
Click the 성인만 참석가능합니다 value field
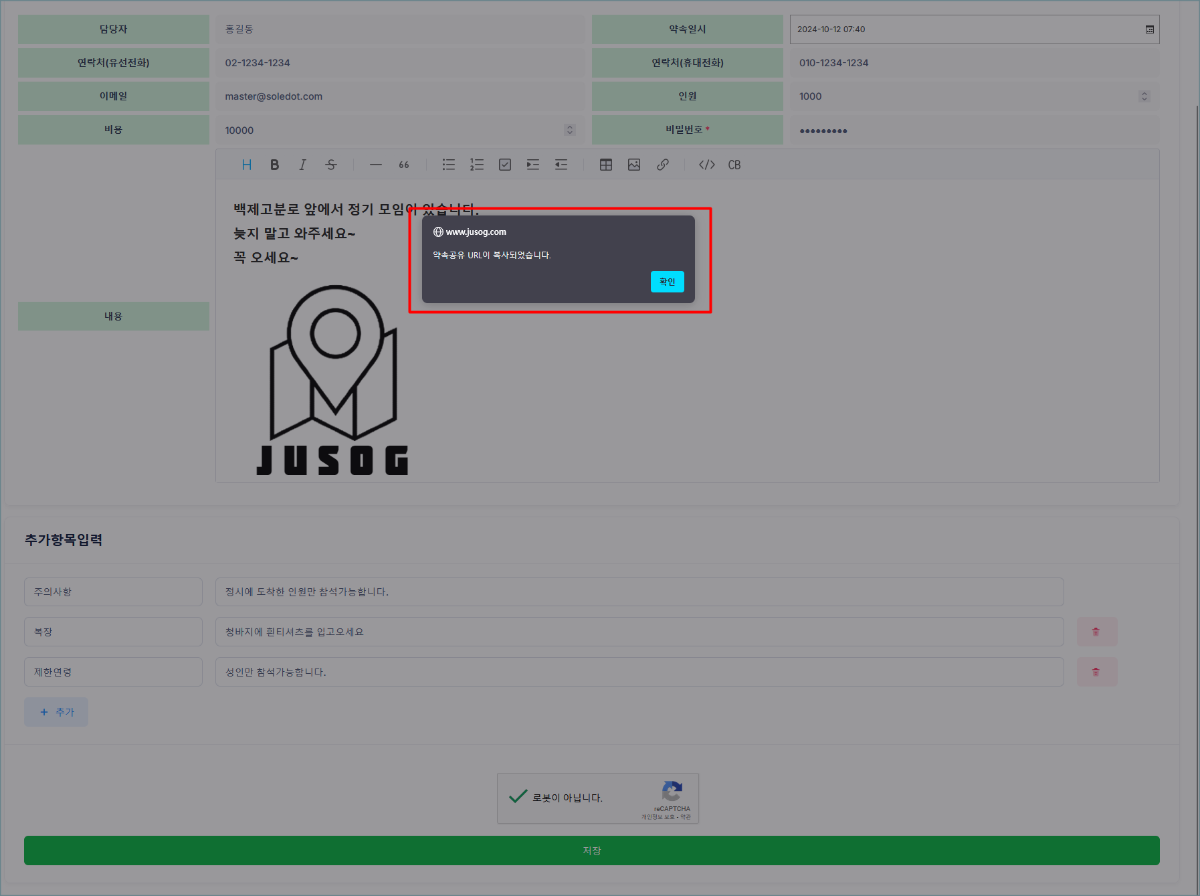(639, 672)
